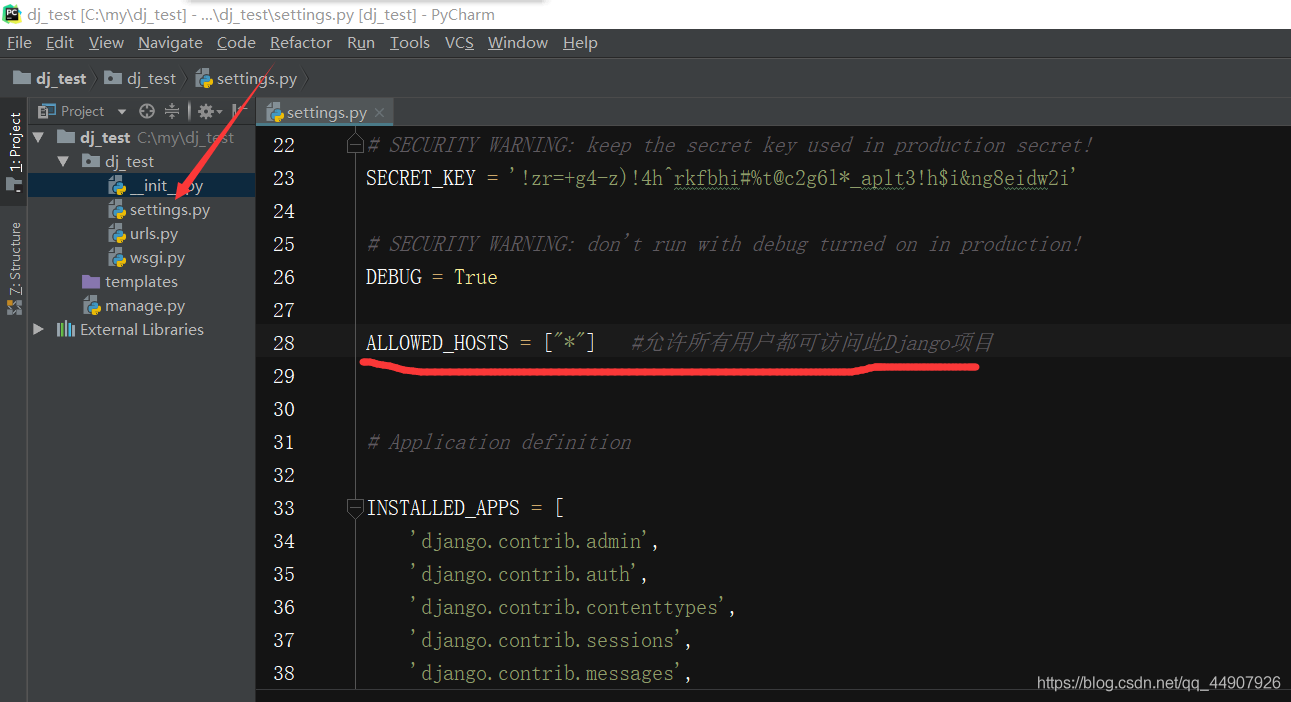Collapse root dj_test project node
The width and height of the screenshot is (1291, 702).
click(x=38, y=137)
